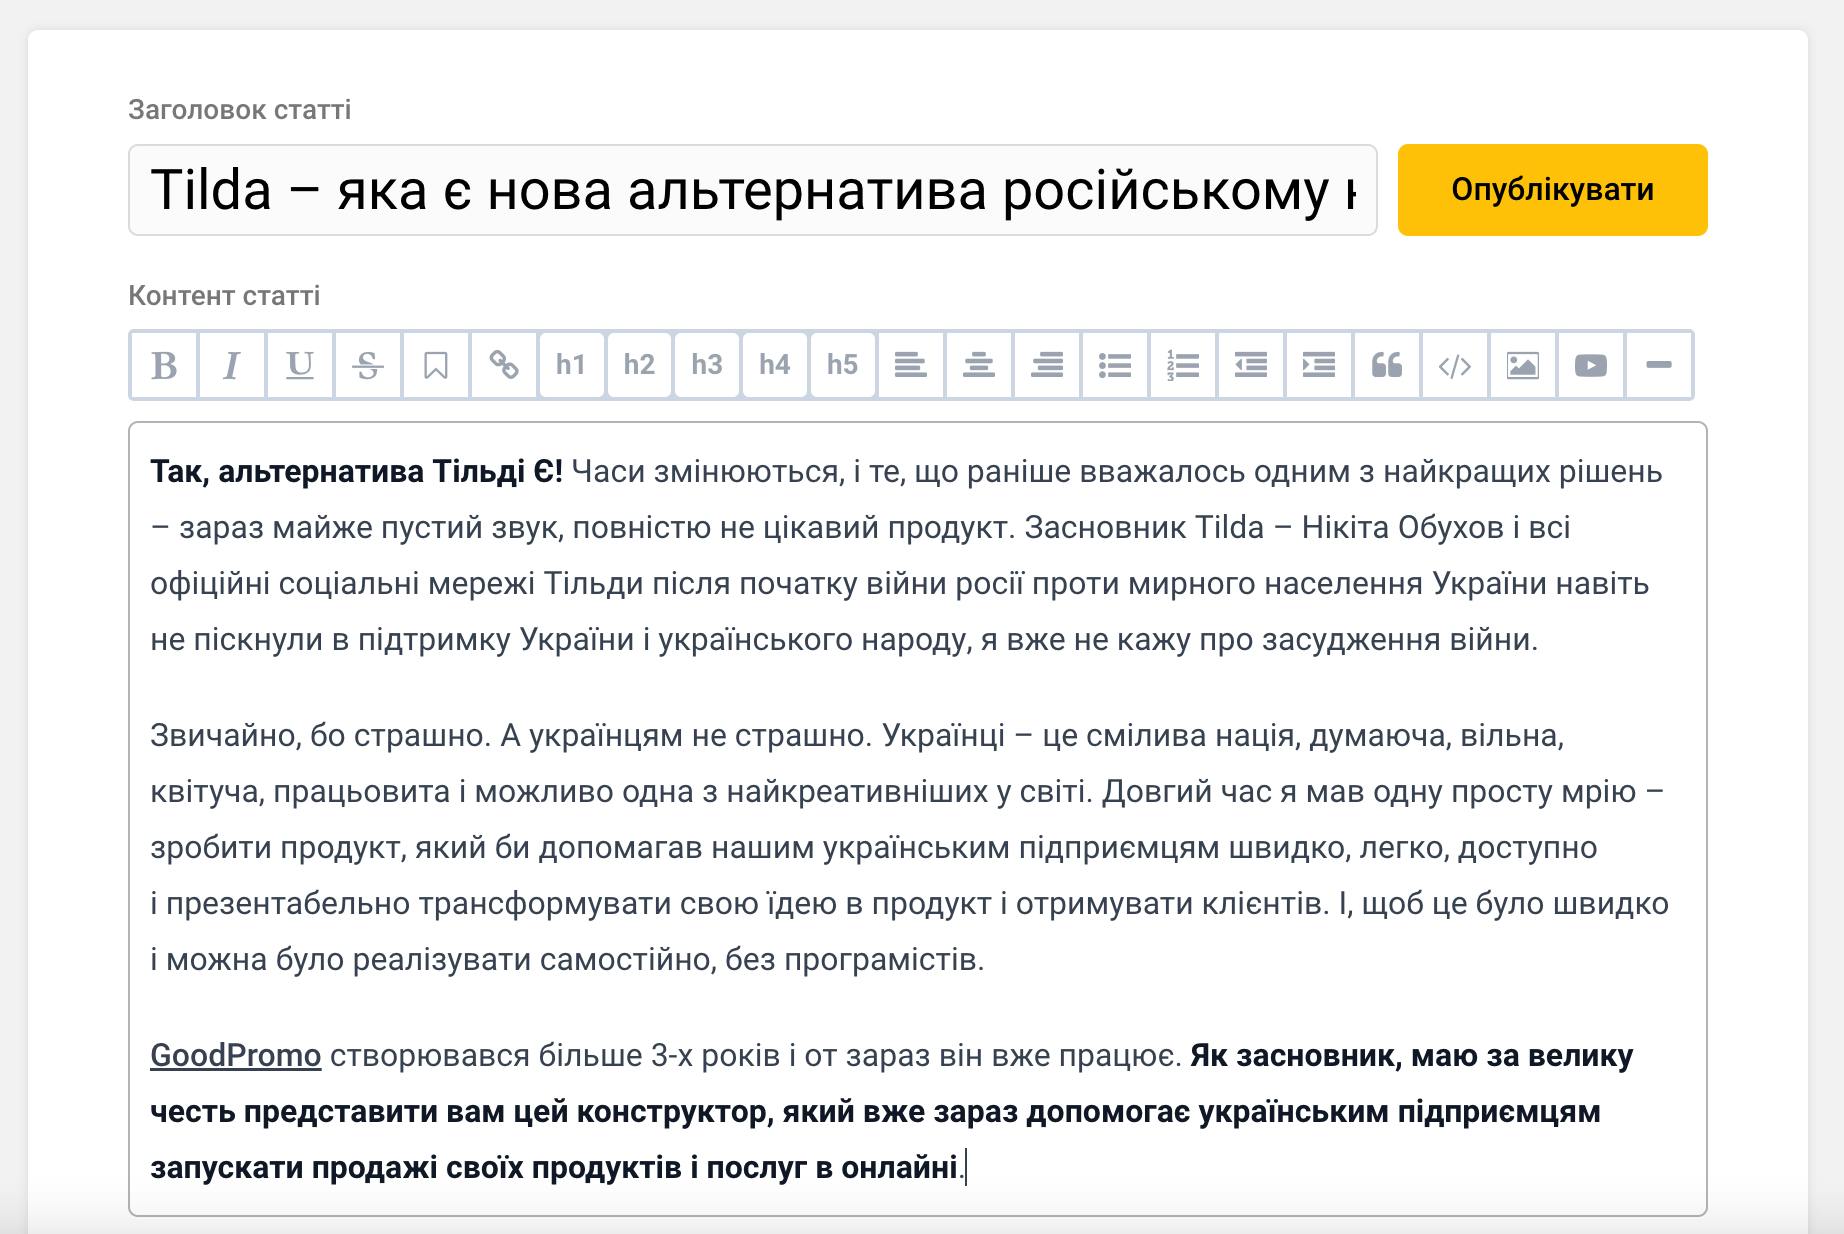Insert a bulleted list

[1115, 365]
